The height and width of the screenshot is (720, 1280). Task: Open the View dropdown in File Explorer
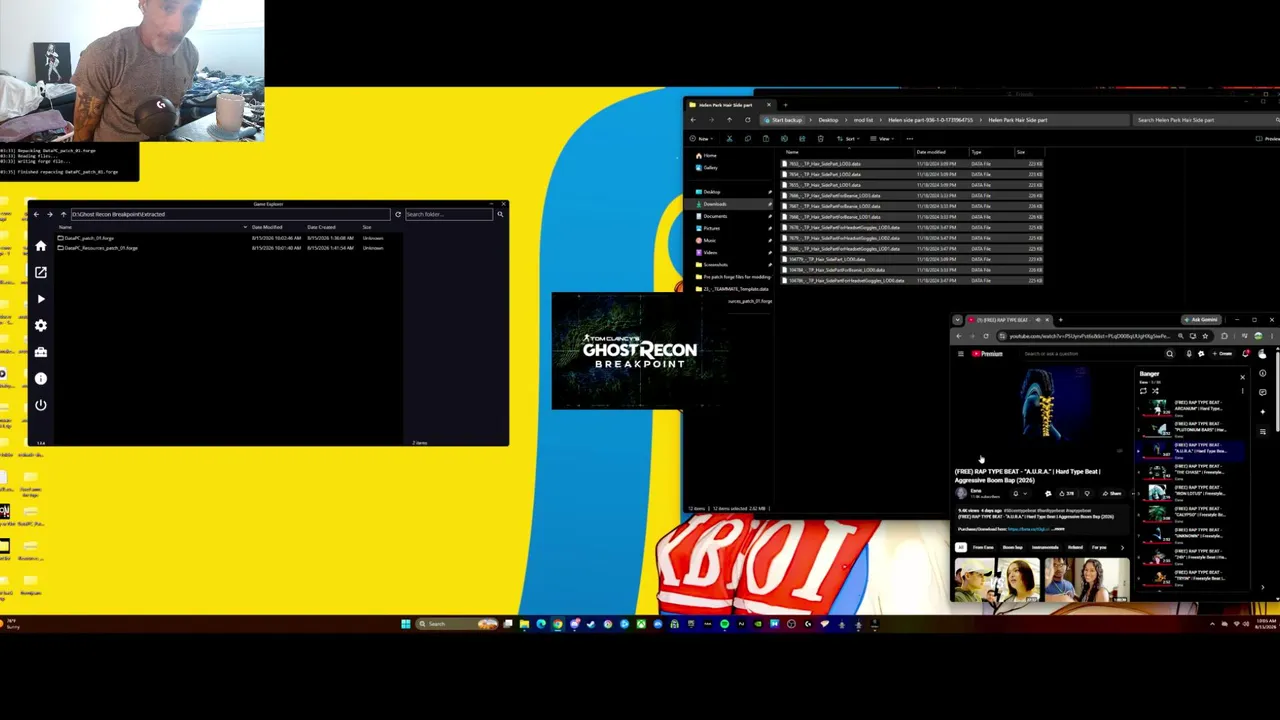point(881,139)
